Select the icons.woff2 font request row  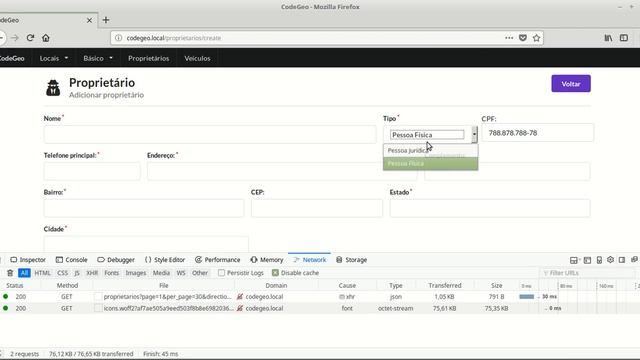[320, 308]
